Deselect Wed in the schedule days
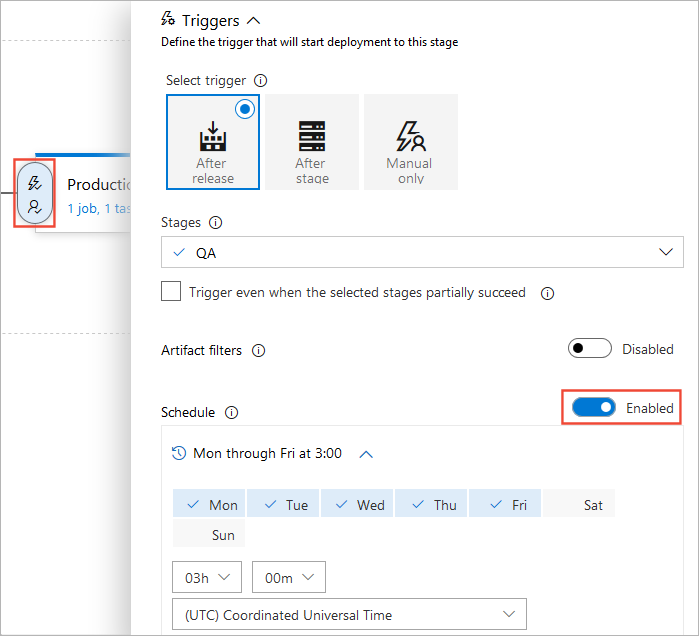This screenshot has height=636, width=699. click(x=357, y=504)
